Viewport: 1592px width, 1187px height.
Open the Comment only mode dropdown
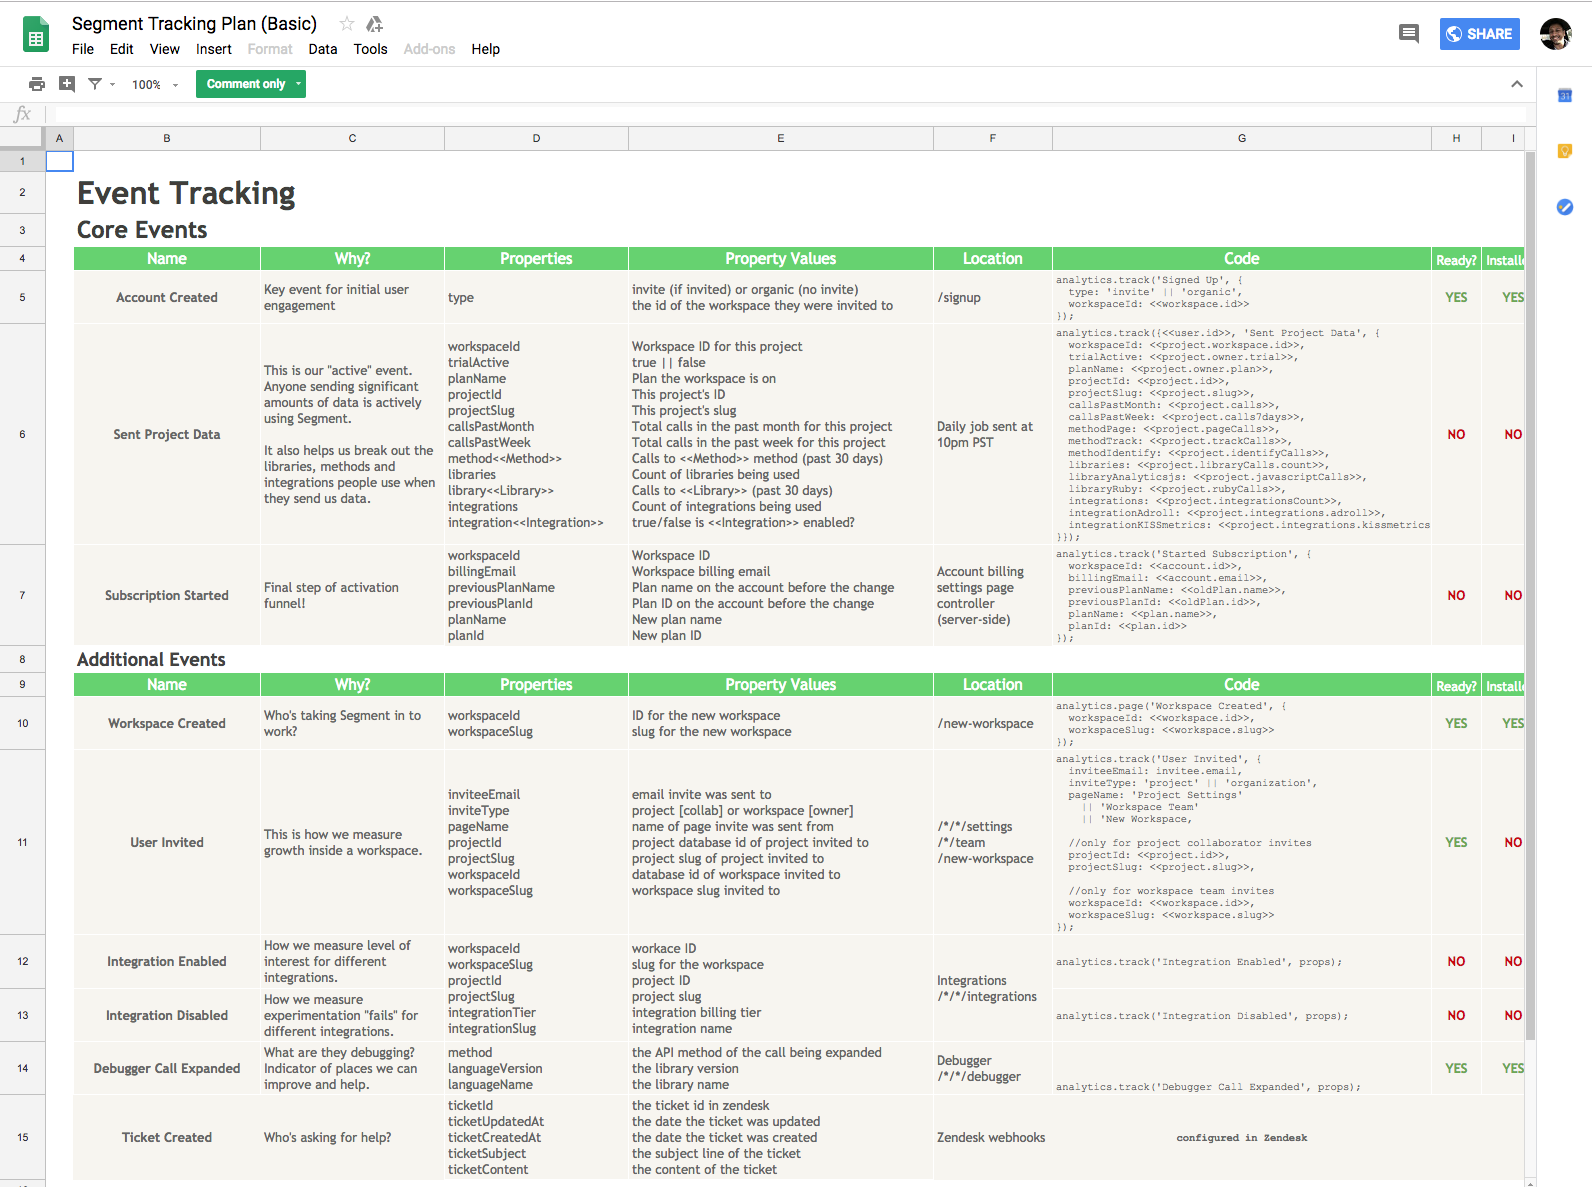click(251, 84)
